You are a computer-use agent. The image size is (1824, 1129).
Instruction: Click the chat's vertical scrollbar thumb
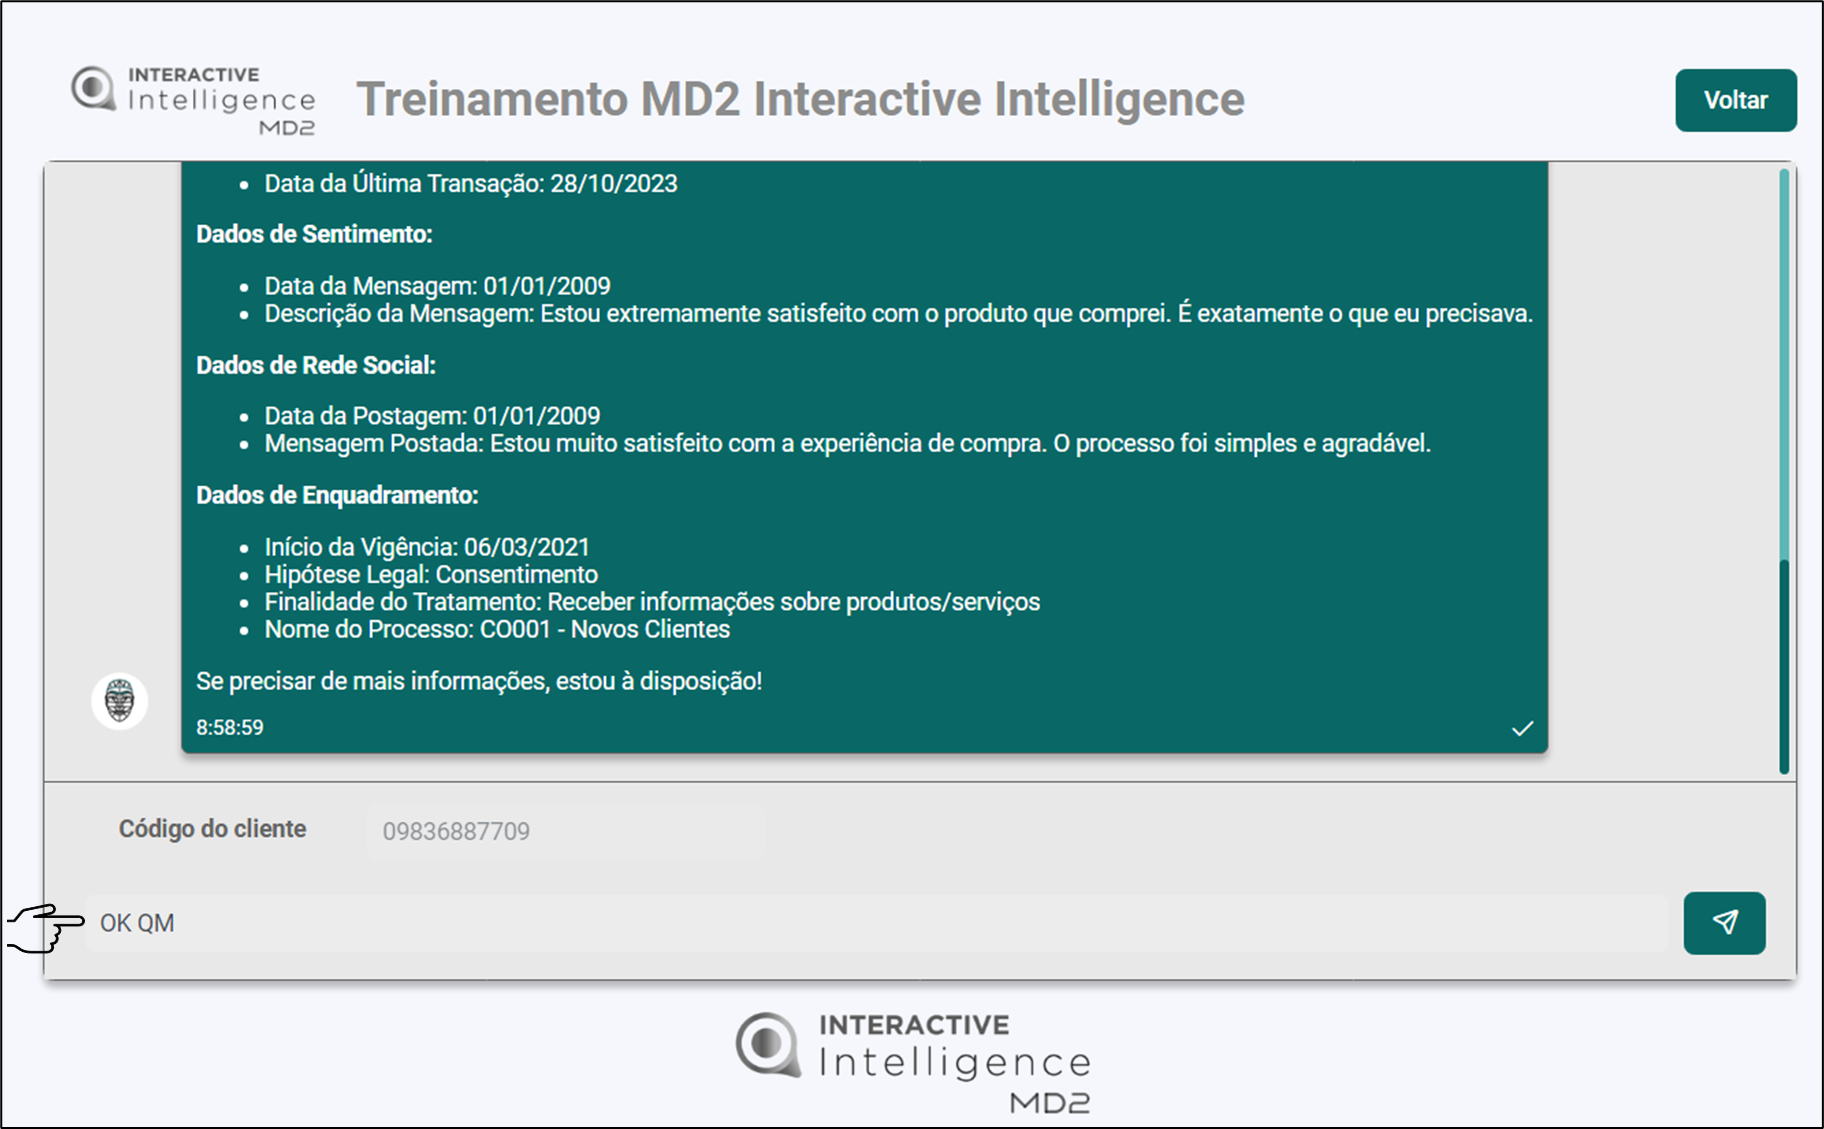[1784, 666]
